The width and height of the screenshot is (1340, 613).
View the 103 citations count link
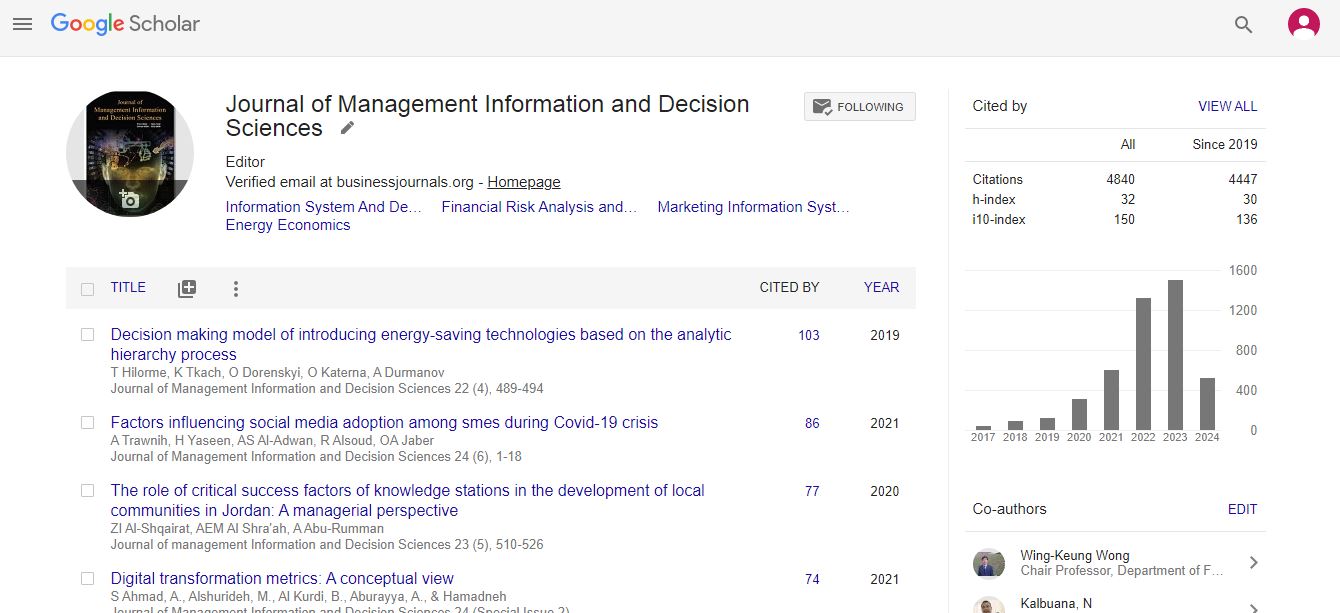tap(809, 335)
